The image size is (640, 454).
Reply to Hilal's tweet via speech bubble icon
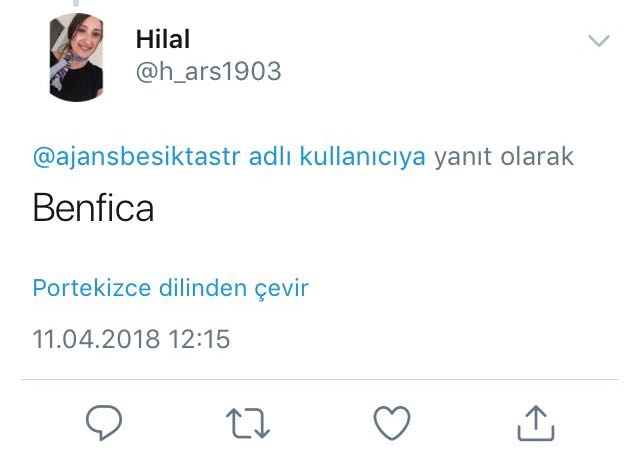pyautogui.click(x=104, y=422)
